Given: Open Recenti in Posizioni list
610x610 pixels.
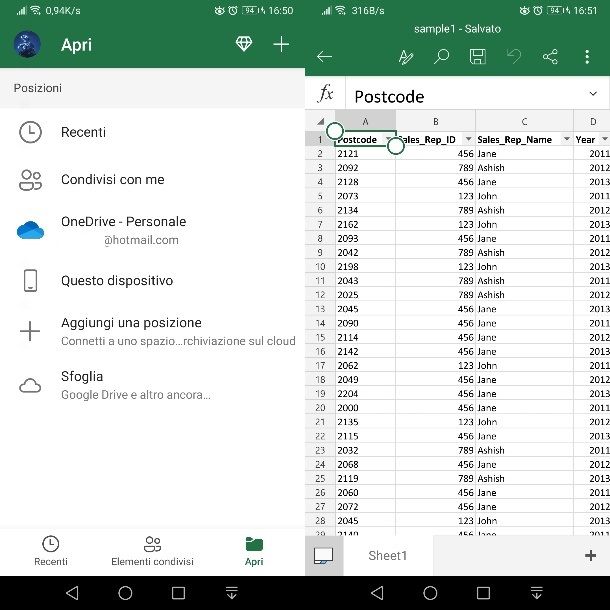Looking at the screenshot, I should click(x=152, y=132).
